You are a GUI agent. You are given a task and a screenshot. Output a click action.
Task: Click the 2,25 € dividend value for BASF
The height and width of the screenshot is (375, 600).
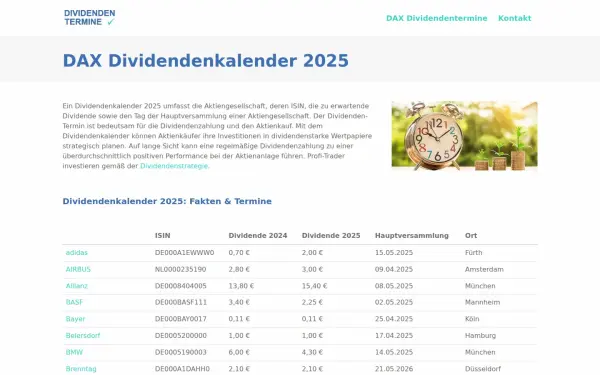[312, 302]
